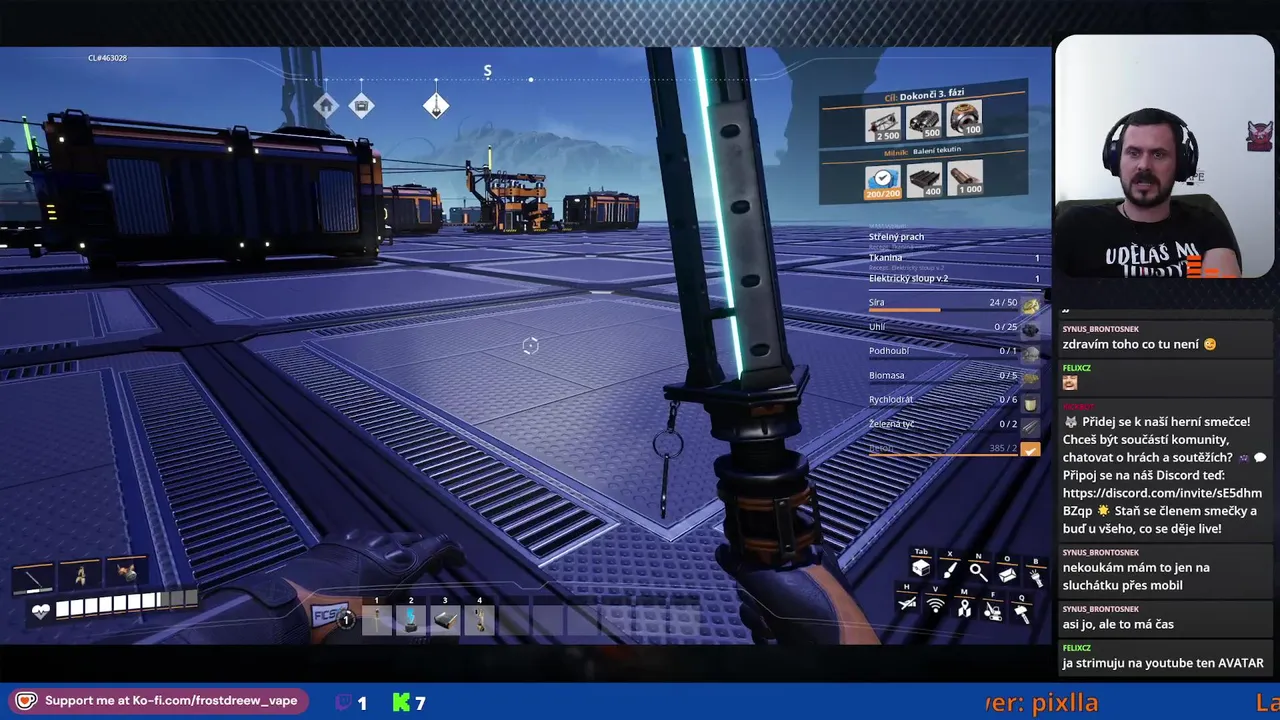Toggle the flashlight icon (B)
Screen dimensions: 1280x720
pos(1036,577)
